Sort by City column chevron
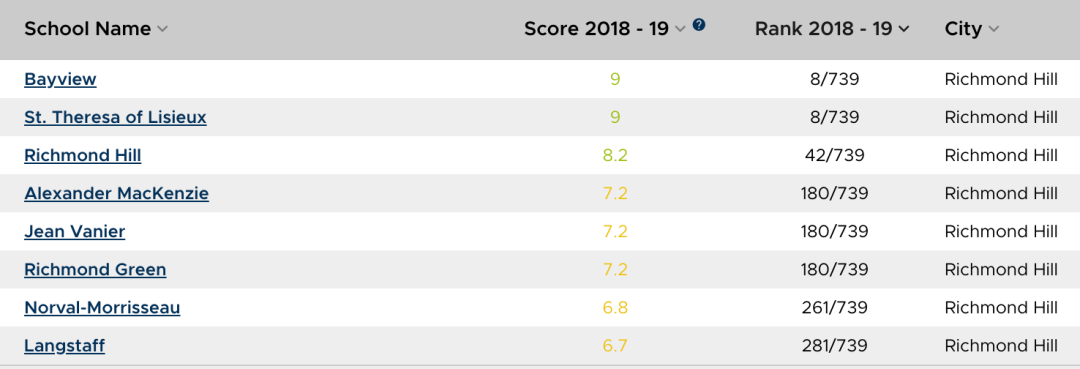The height and width of the screenshot is (369, 1080). [993, 29]
